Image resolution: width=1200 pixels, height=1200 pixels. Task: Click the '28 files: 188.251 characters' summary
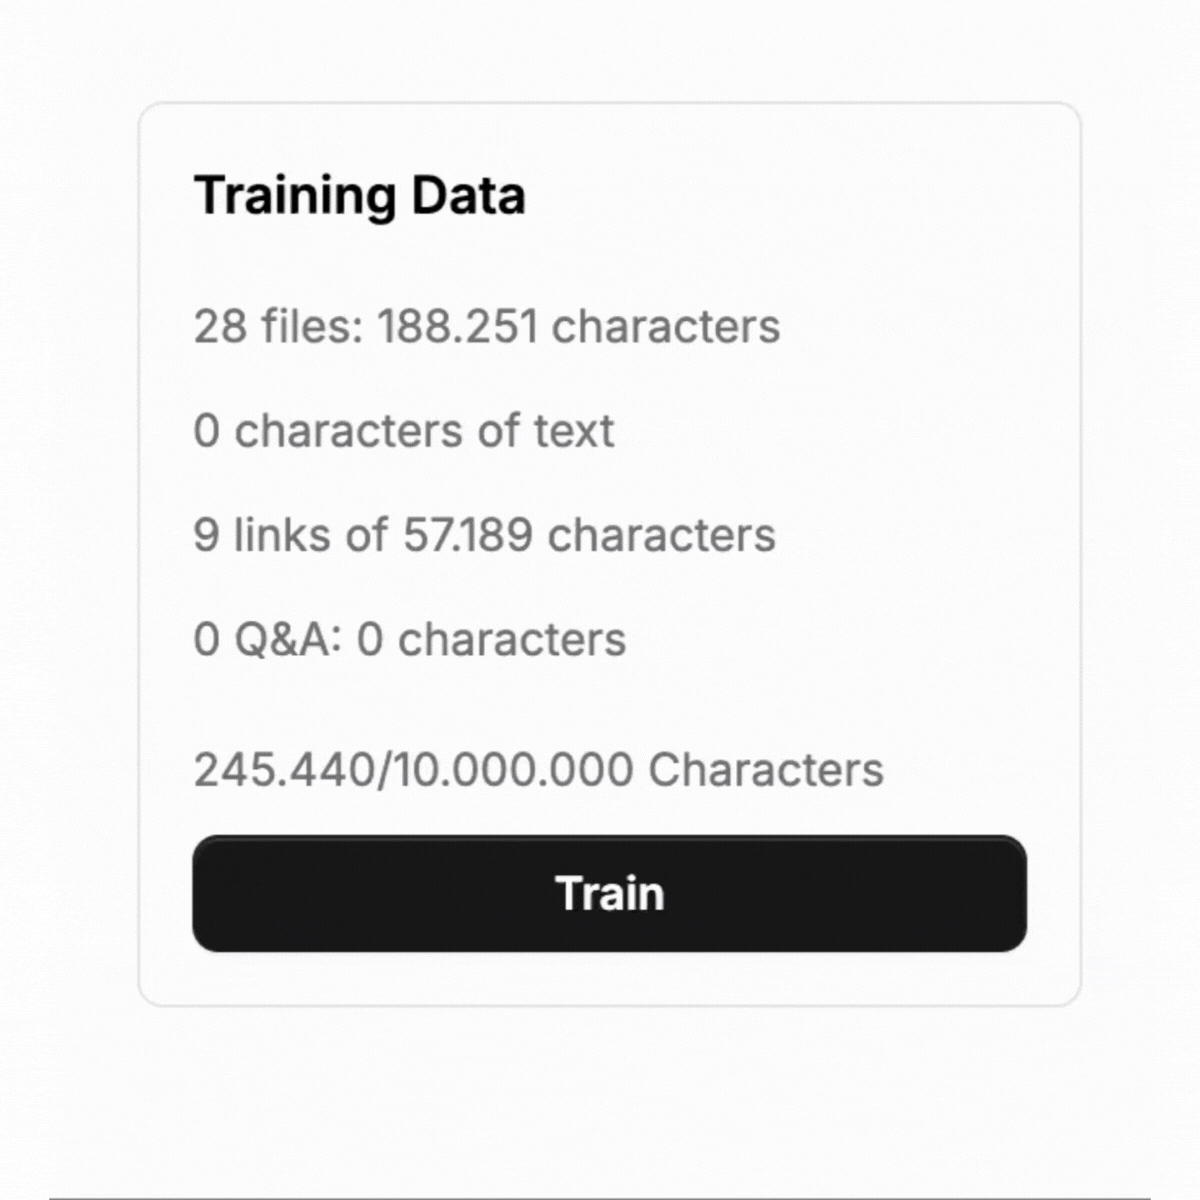487,326
